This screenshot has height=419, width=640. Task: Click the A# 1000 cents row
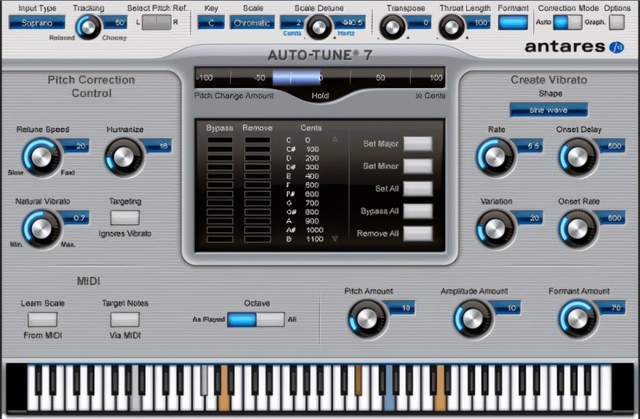(x=304, y=230)
